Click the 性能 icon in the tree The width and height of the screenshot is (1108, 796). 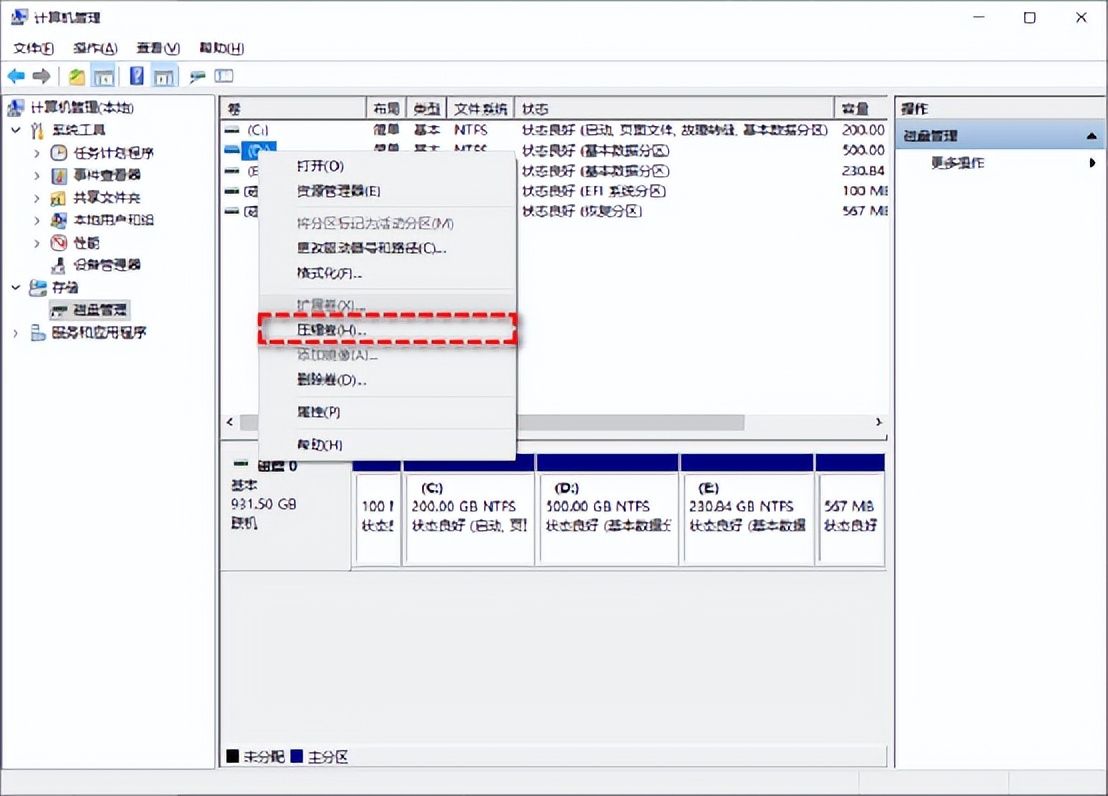[59, 243]
